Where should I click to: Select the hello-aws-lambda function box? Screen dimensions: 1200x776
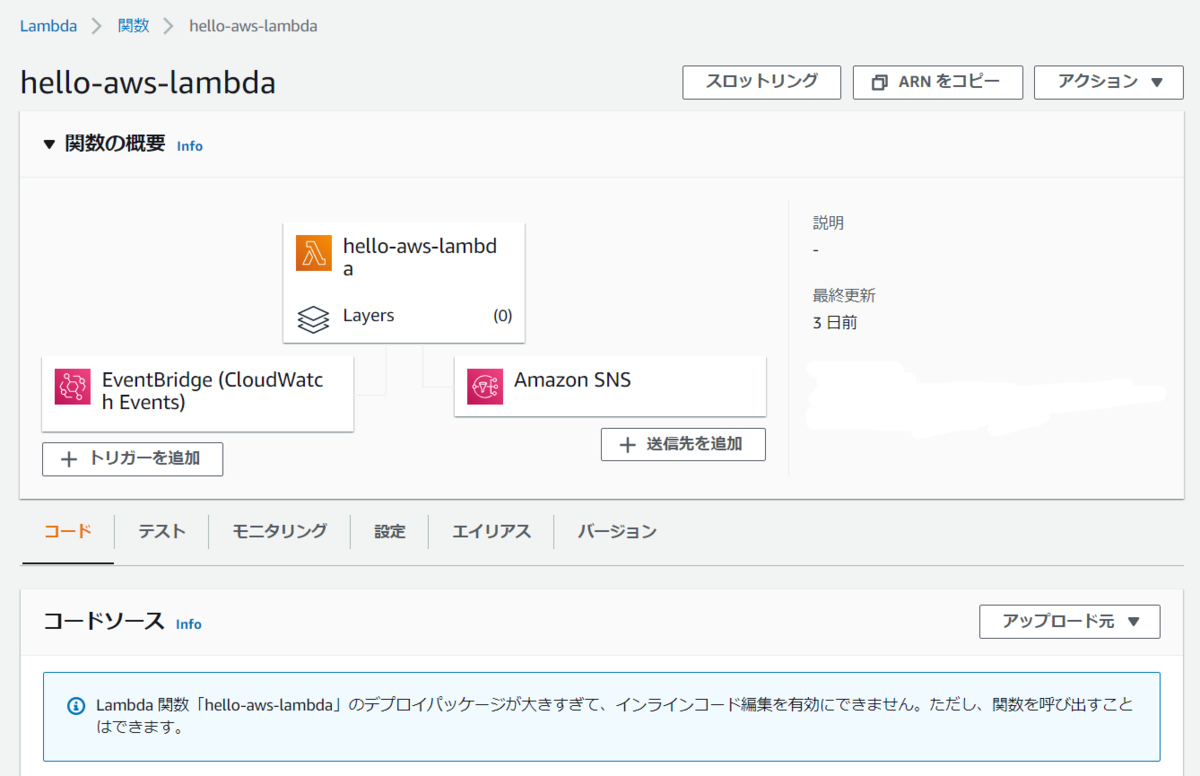click(x=404, y=283)
